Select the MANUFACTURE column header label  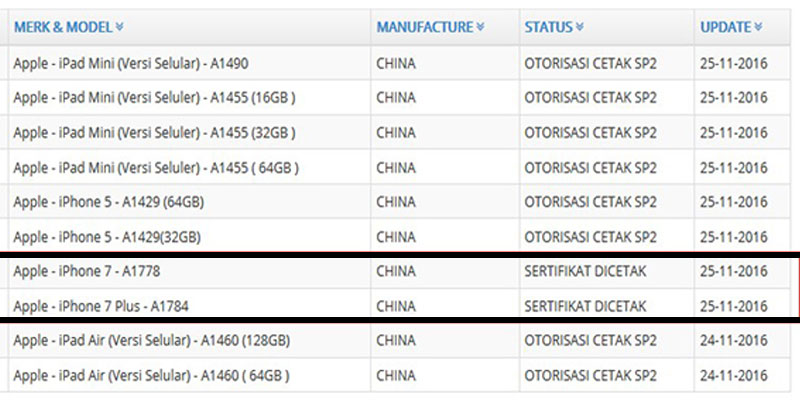(425, 27)
